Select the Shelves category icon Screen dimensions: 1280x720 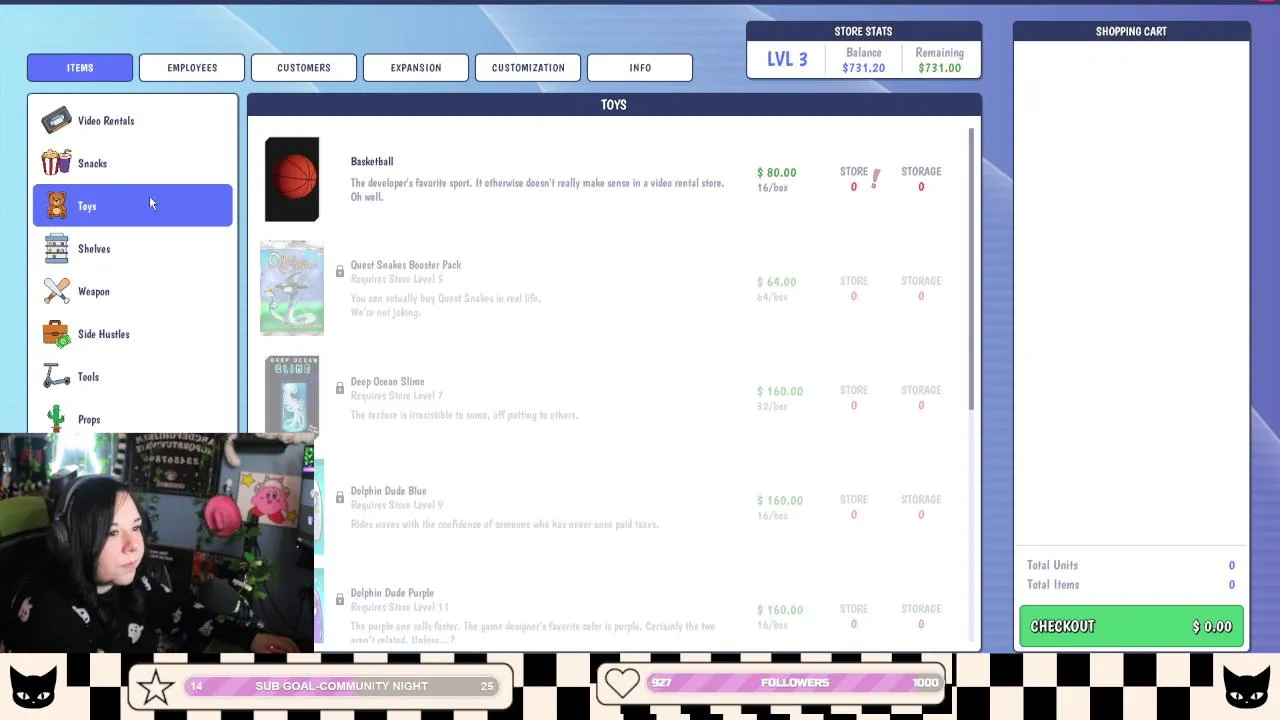(x=57, y=248)
